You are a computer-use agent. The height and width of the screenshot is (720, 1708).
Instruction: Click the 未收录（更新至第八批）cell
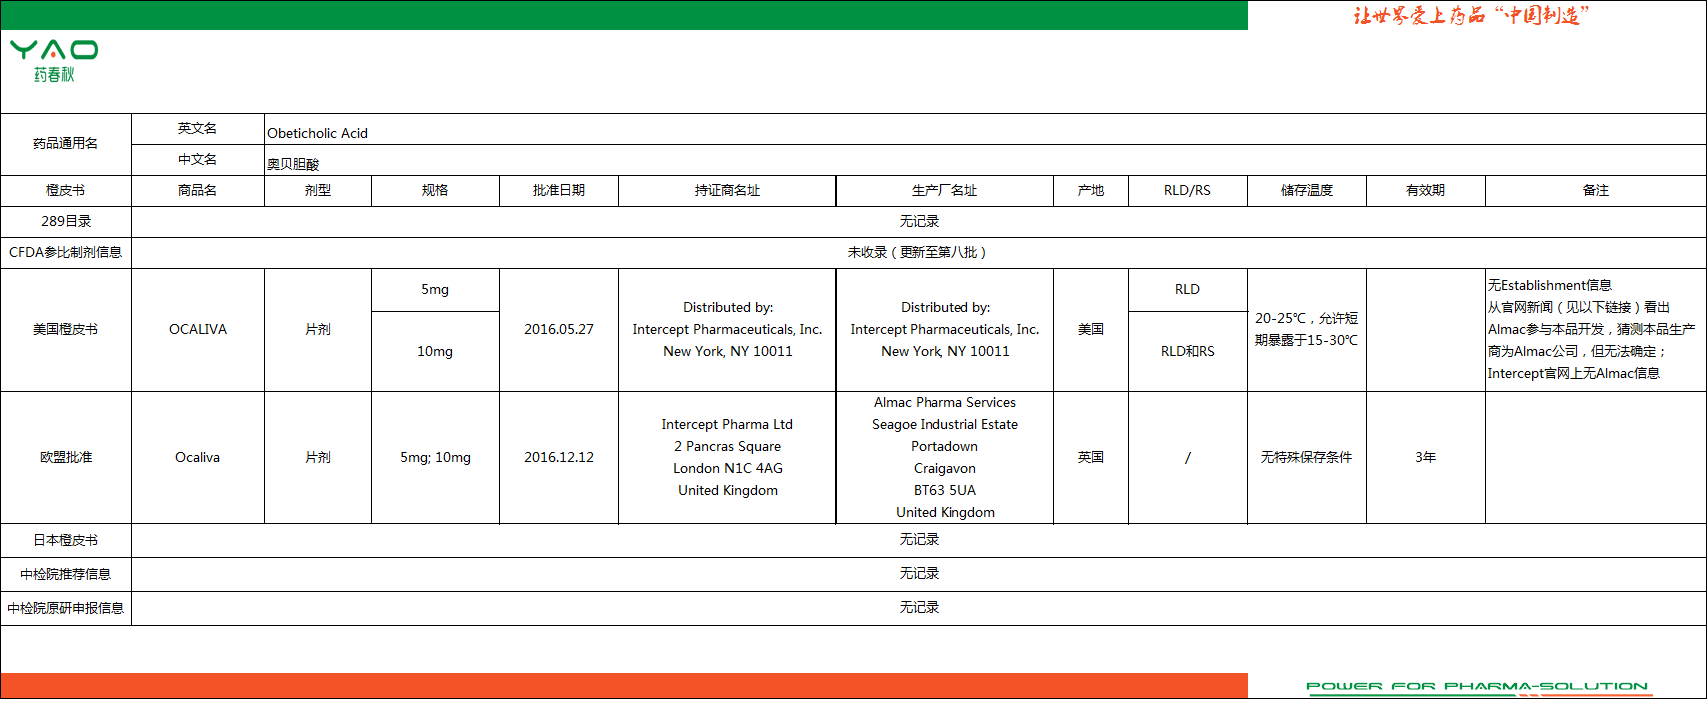tap(919, 253)
